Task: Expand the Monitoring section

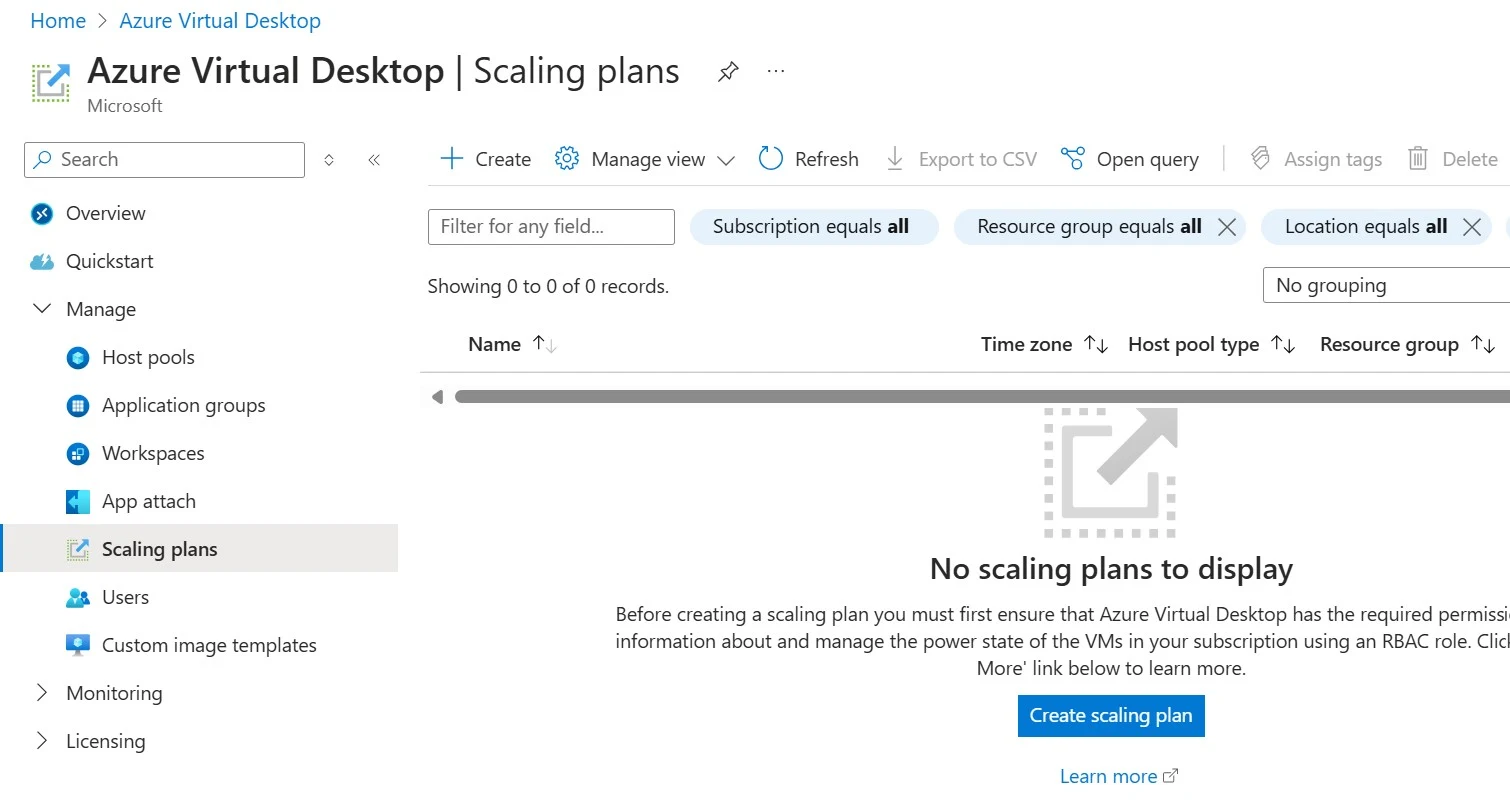Action: click(42, 693)
